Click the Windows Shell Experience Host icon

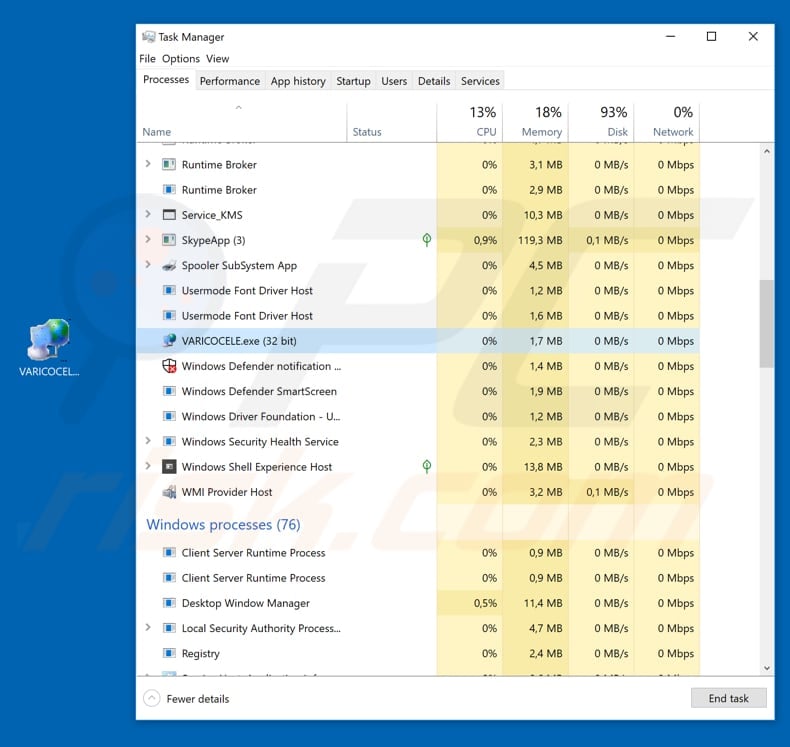click(169, 466)
